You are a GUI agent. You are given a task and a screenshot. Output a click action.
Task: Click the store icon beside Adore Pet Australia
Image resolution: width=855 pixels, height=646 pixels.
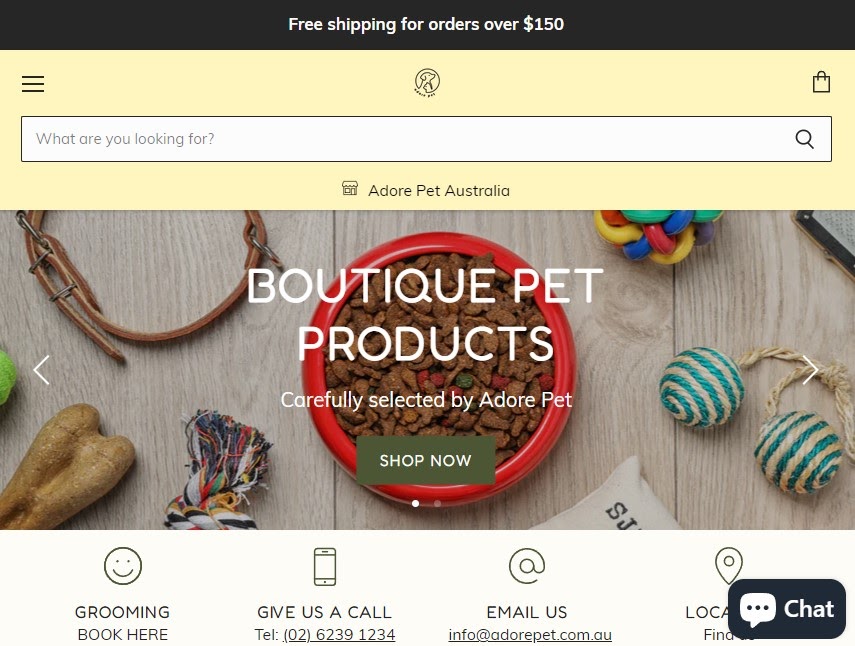tap(350, 189)
